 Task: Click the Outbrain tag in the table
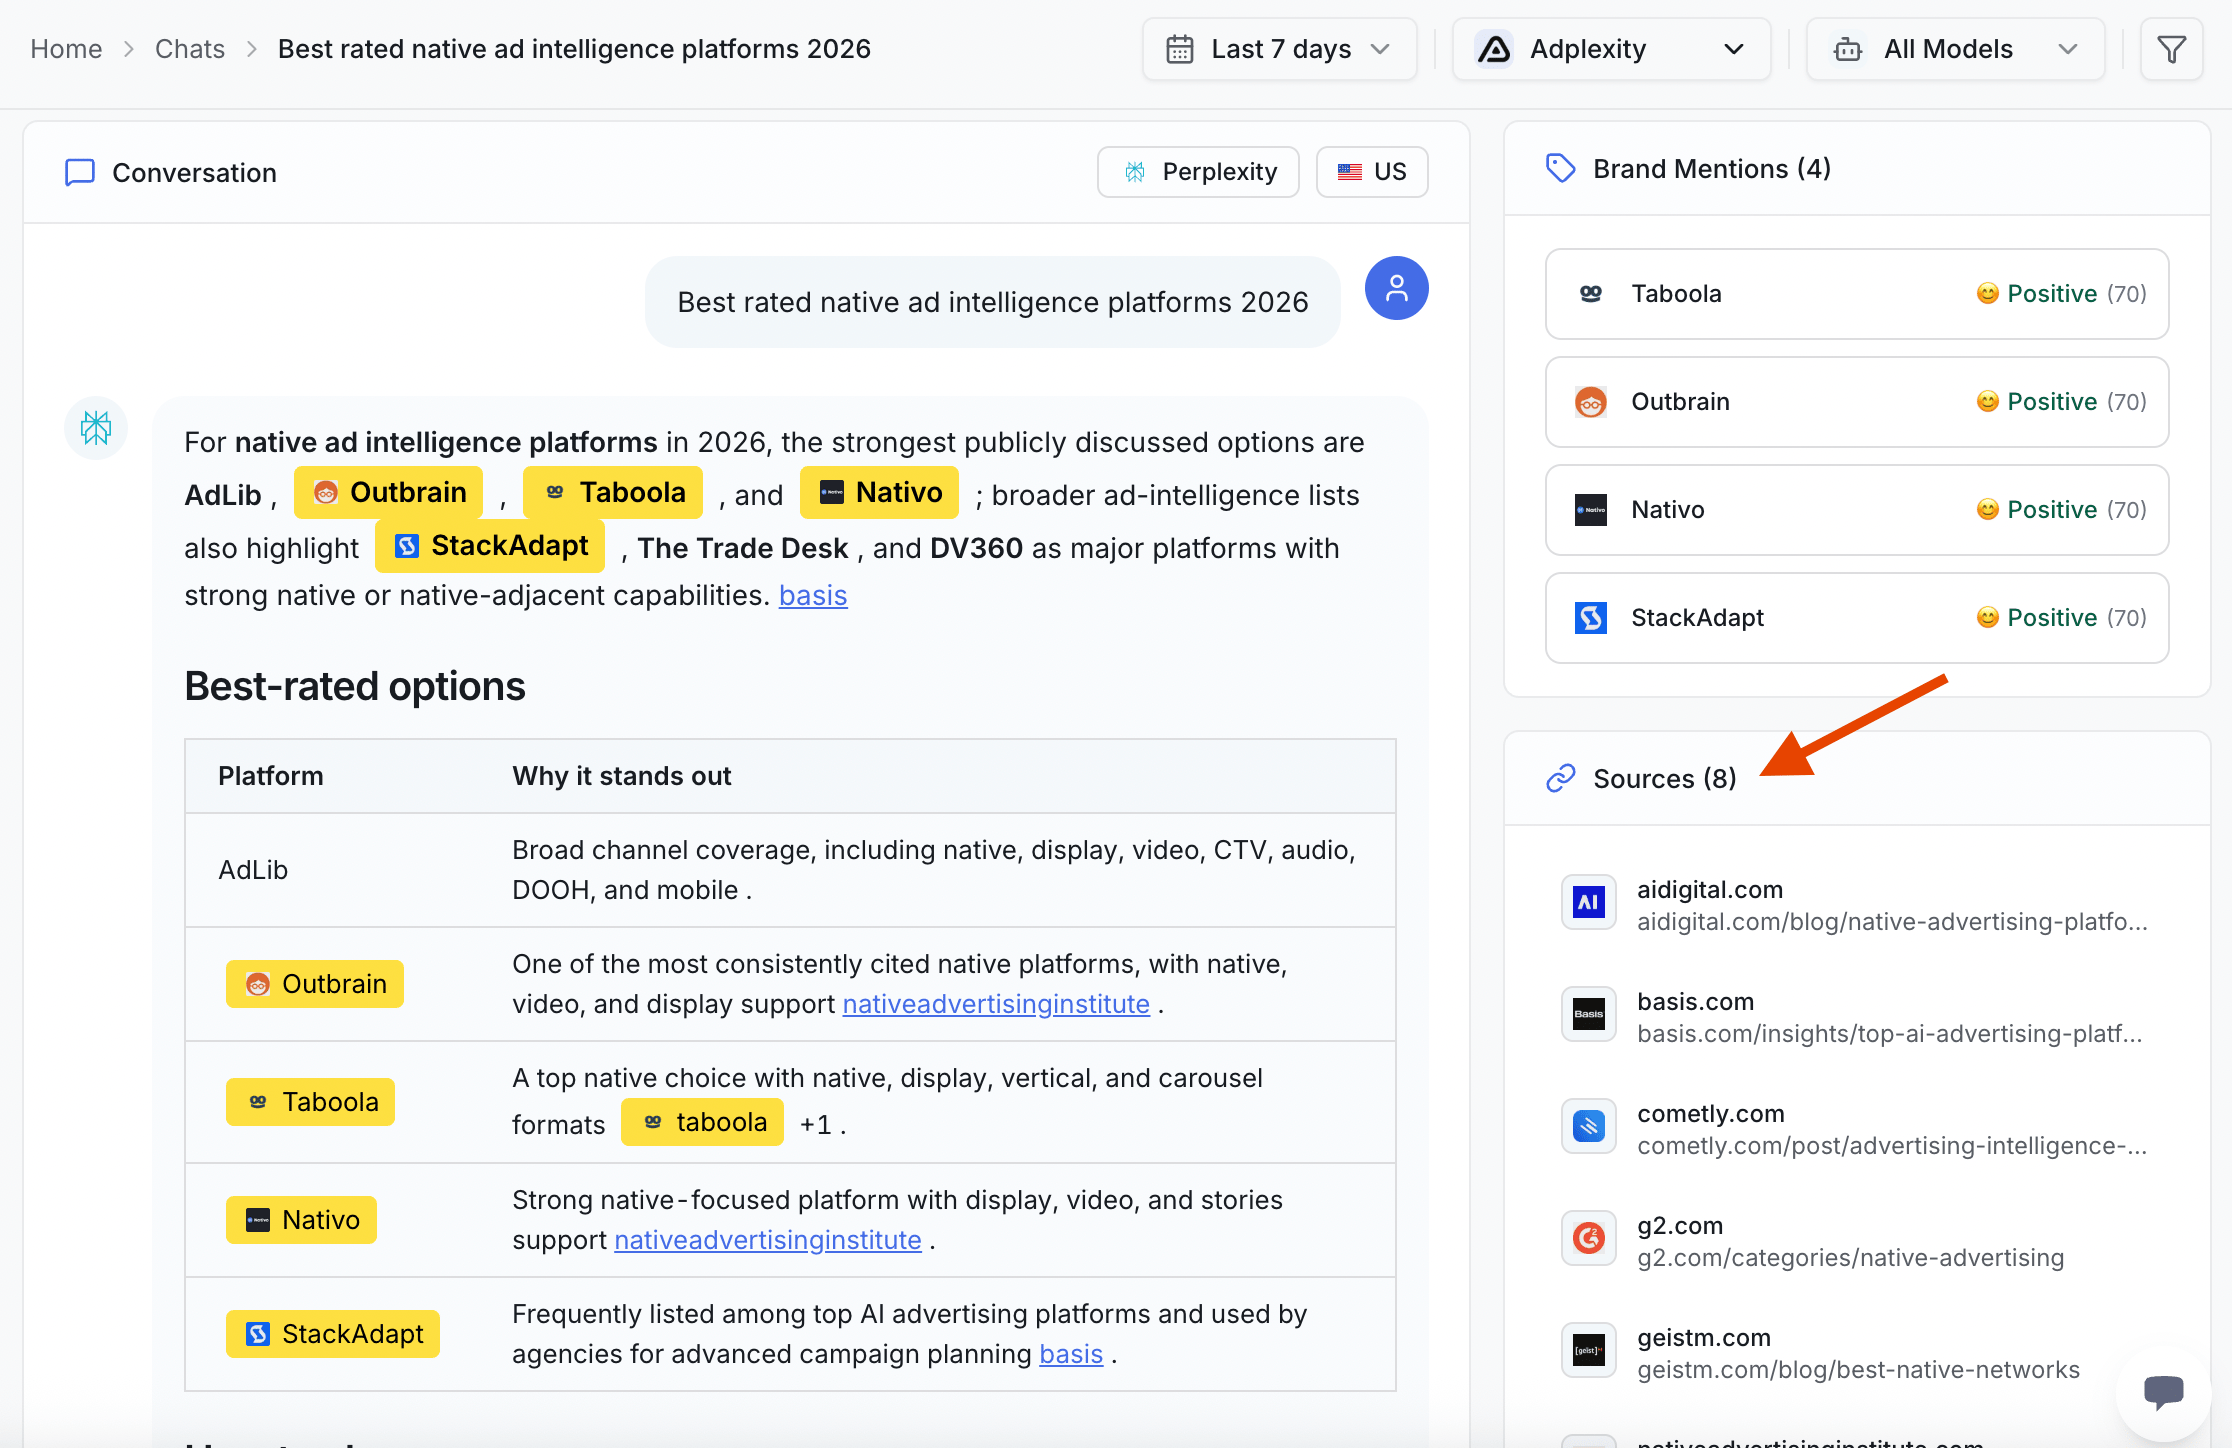coord(315,984)
